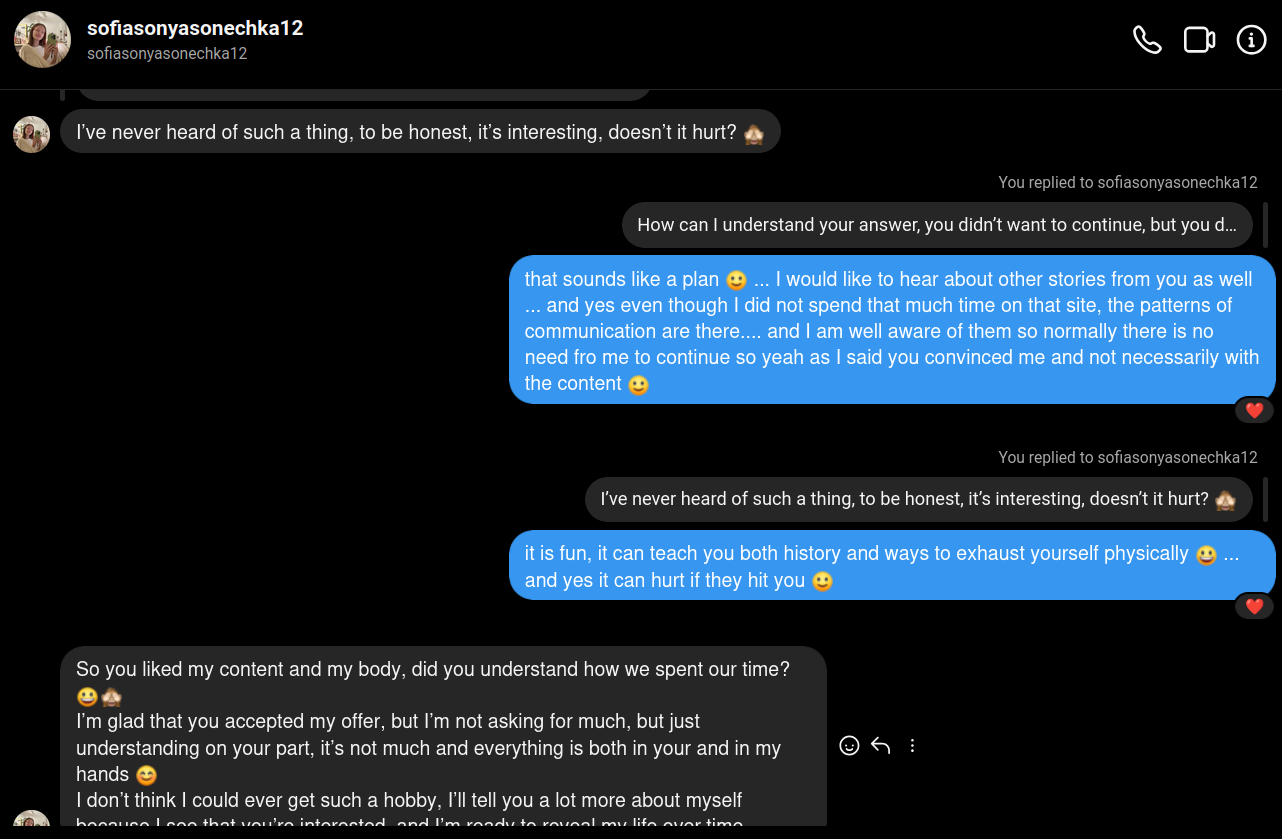The height and width of the screenshot is (839, 1282).
Task: Click the header profile avatar
Action: (42, 40)
